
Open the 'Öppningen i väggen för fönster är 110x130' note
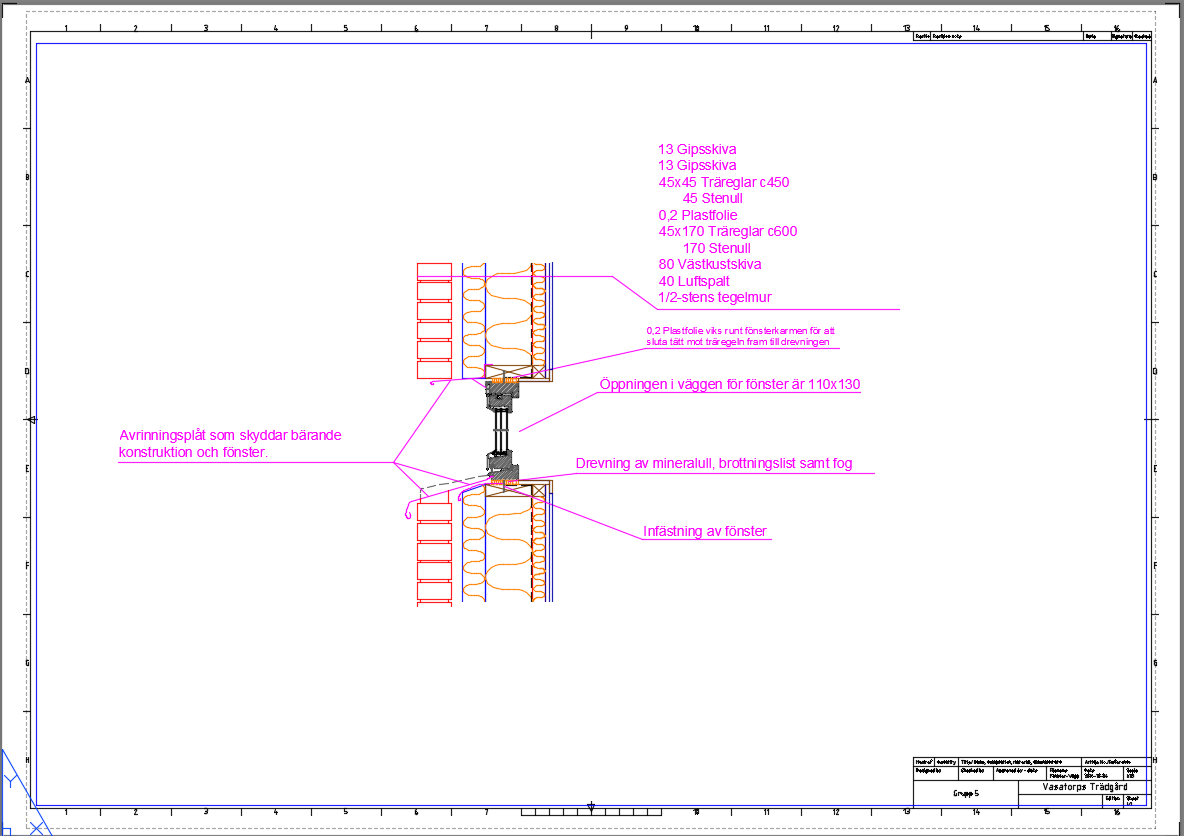click(729, 384)
